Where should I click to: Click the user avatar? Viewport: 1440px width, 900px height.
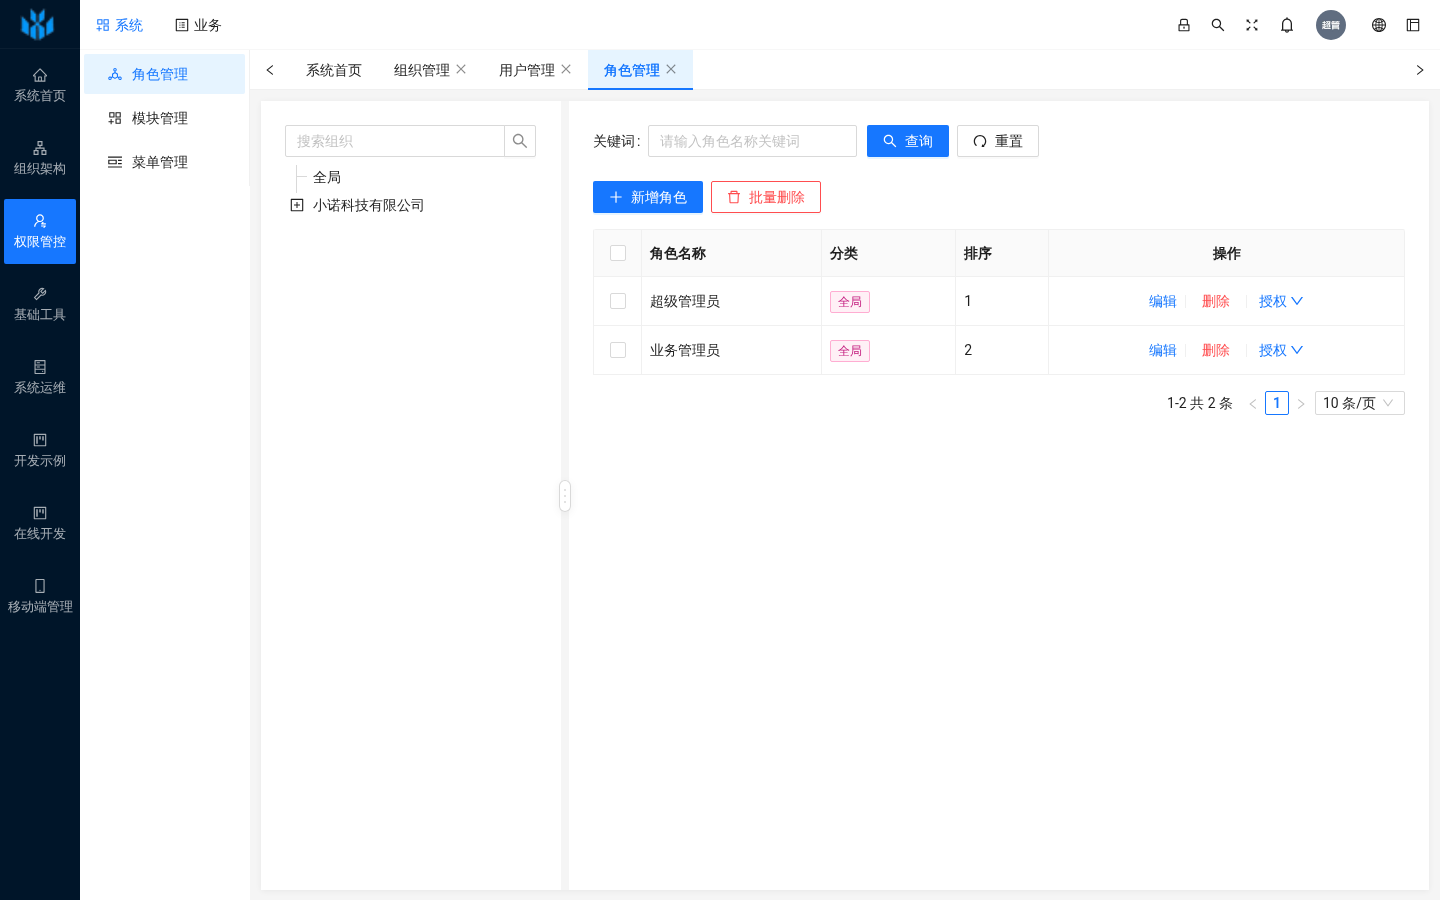coord(1331,25)
